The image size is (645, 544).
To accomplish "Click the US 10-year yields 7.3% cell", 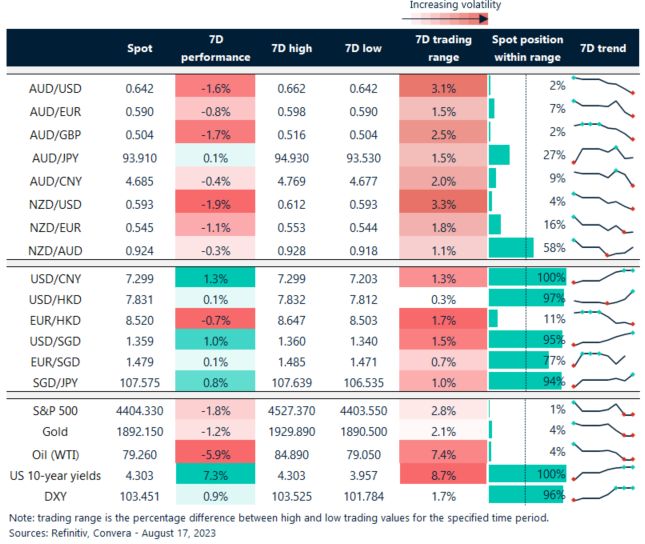I will pos(215,473).
